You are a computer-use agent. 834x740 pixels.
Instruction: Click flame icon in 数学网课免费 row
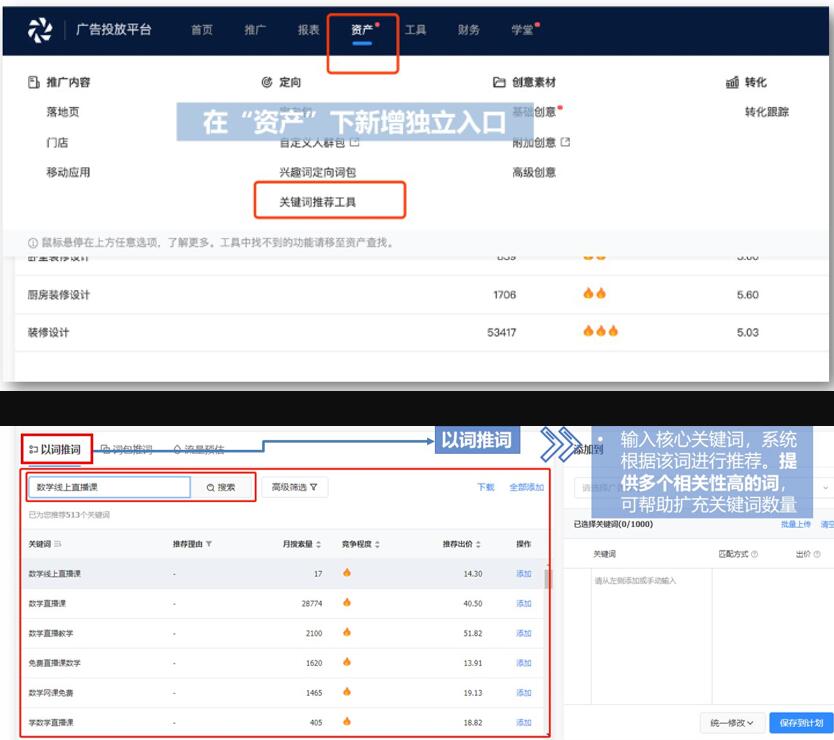(347, 692)
